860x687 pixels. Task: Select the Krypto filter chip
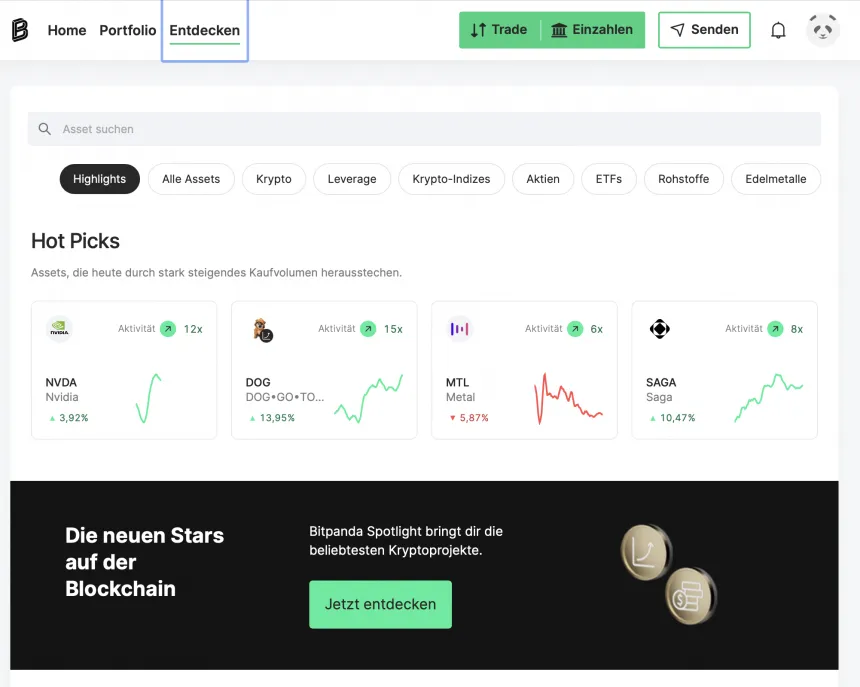[x=274, y=179]
